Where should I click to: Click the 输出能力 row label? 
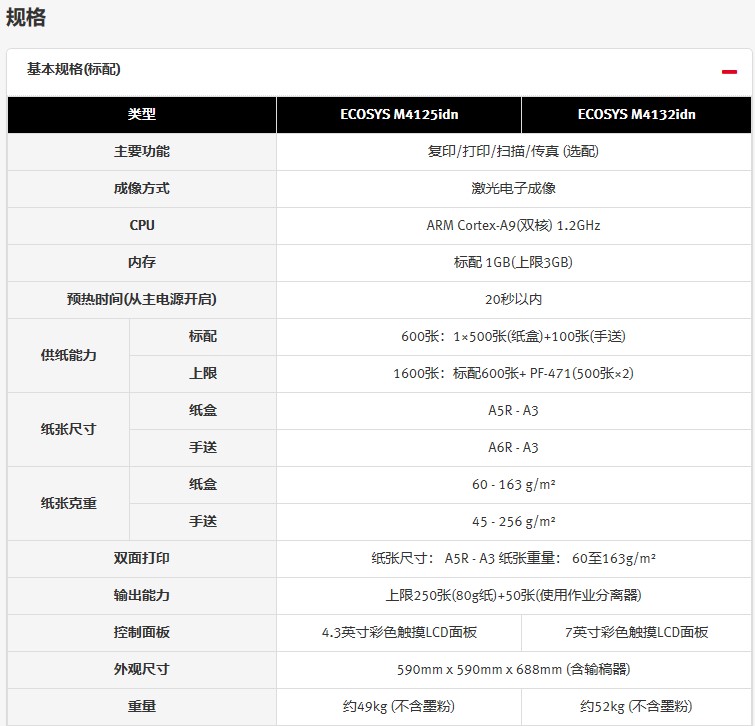pos(142,596)
